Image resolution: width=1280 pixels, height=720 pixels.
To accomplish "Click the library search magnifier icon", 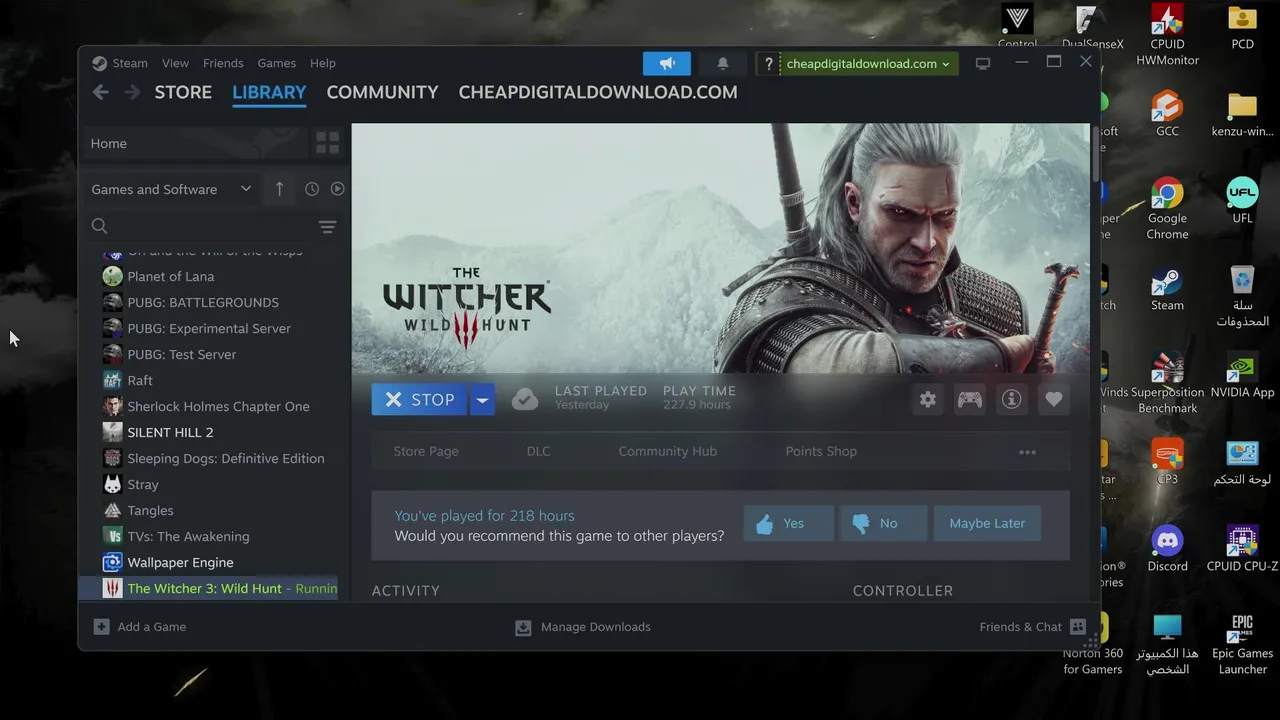I will pos(99,226).
